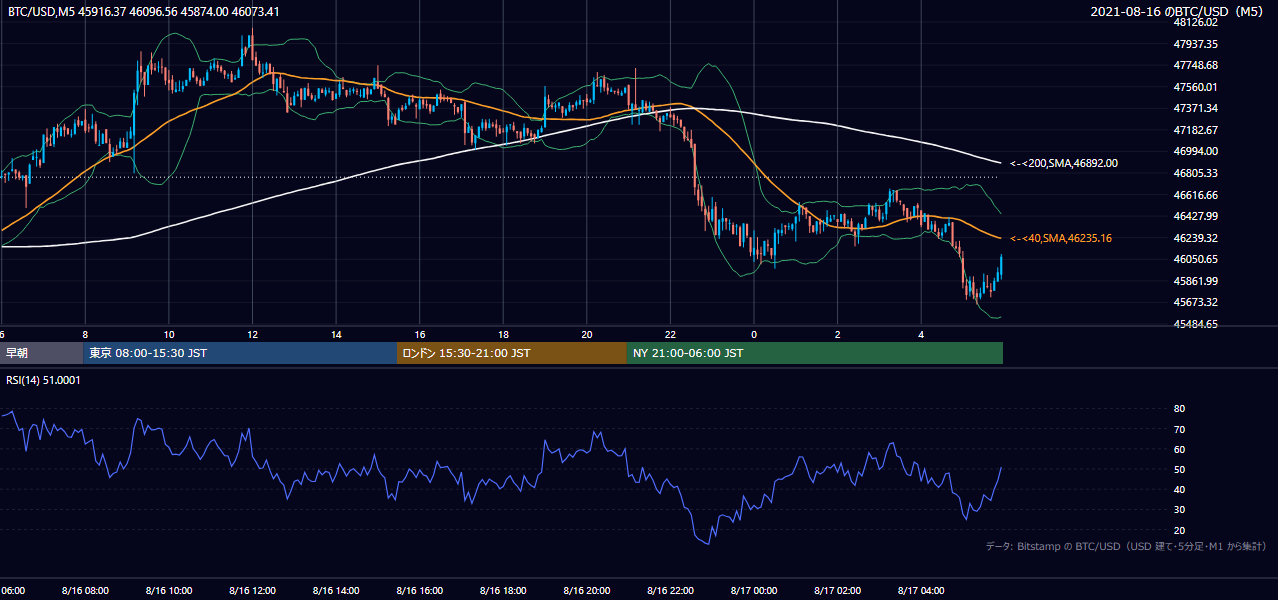This screenshot has width=1278, height=600.
Task: Click price axis label 47182.67
Action: click(1195, 130)
